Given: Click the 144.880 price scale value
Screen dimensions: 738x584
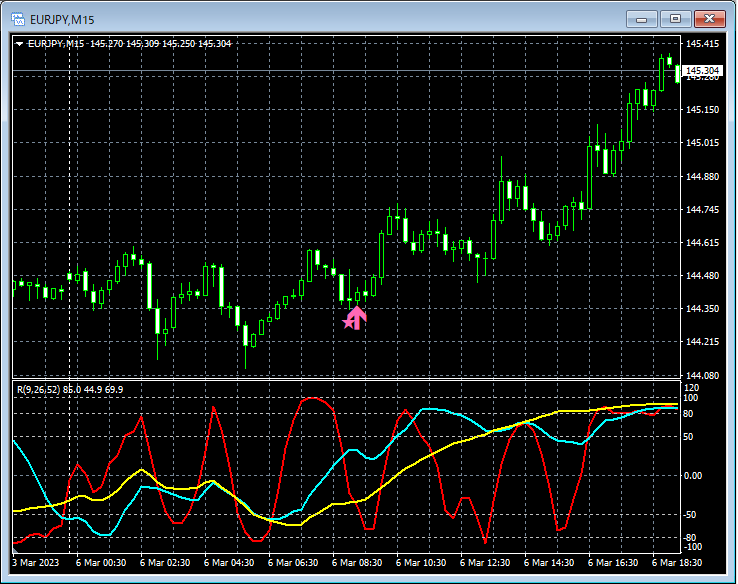Looking at the screenshot, I should 702,176.
